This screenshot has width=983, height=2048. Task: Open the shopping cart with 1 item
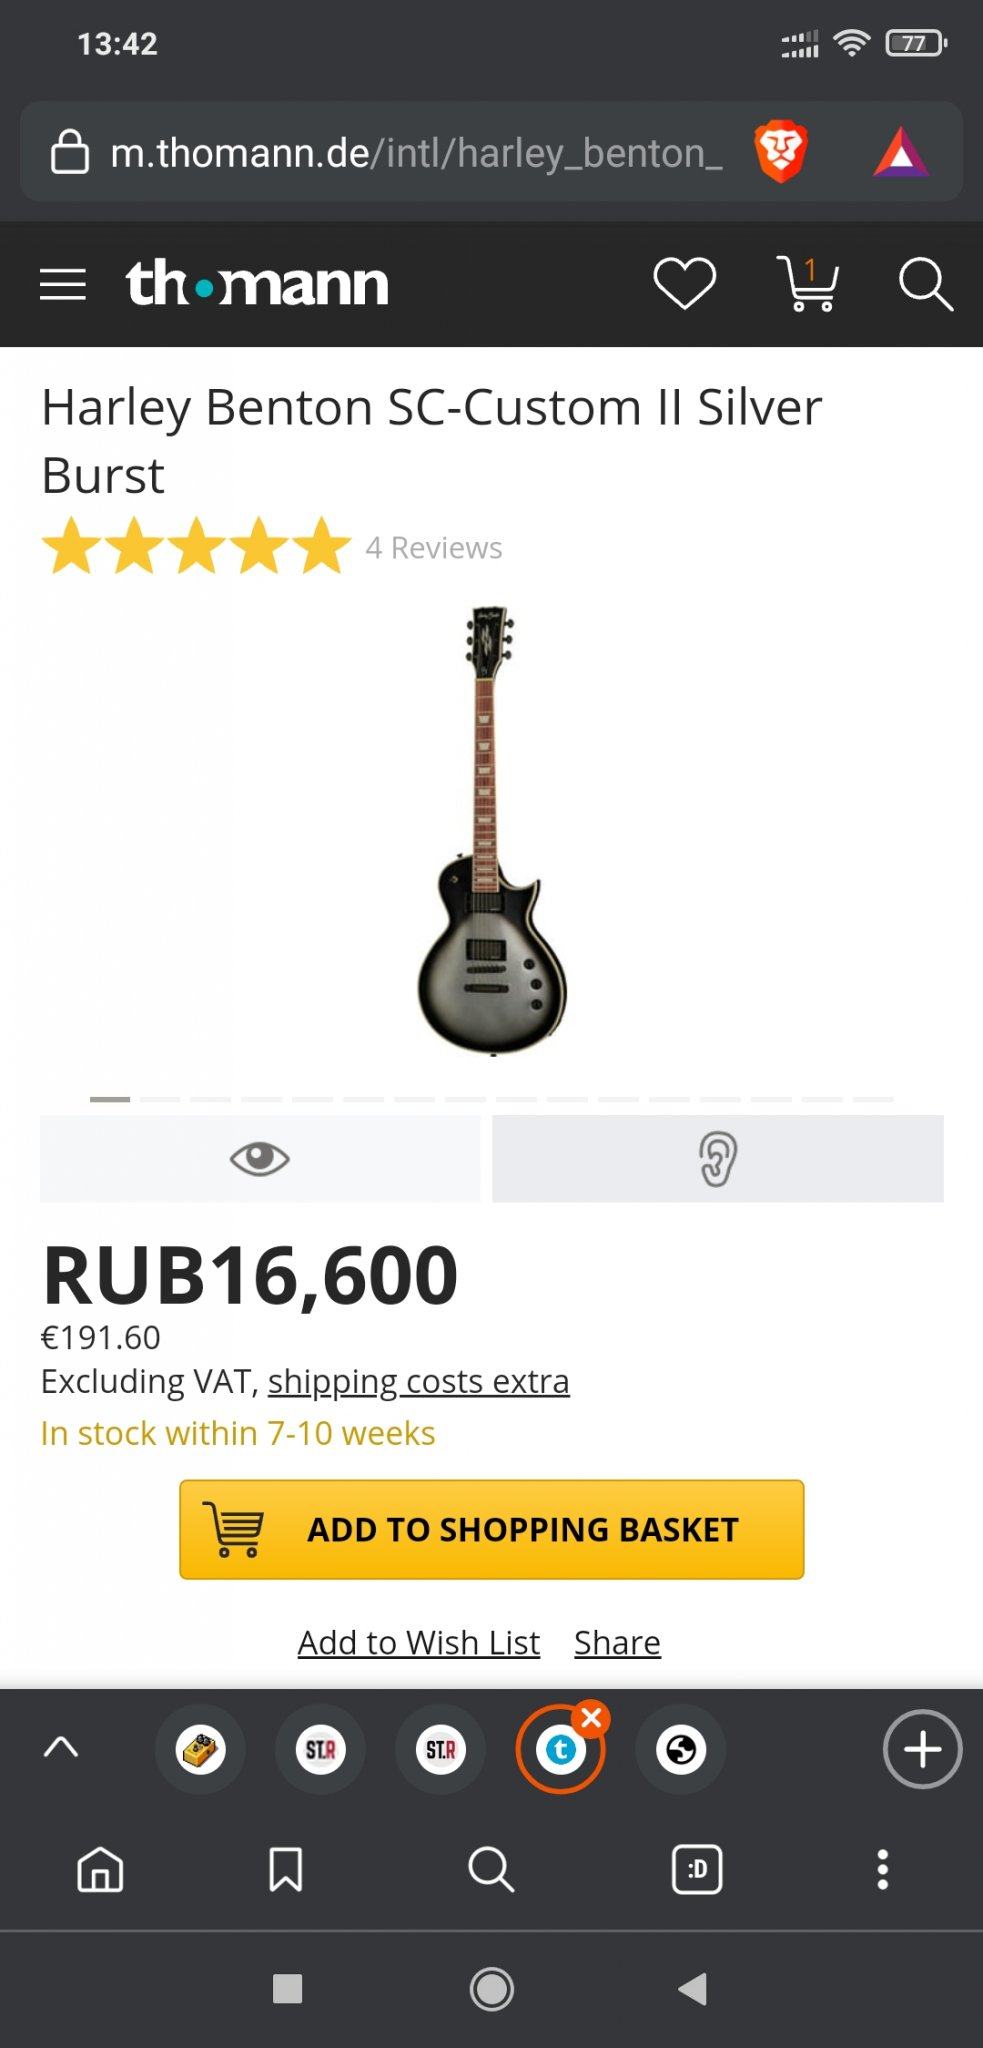click(807, 285)
